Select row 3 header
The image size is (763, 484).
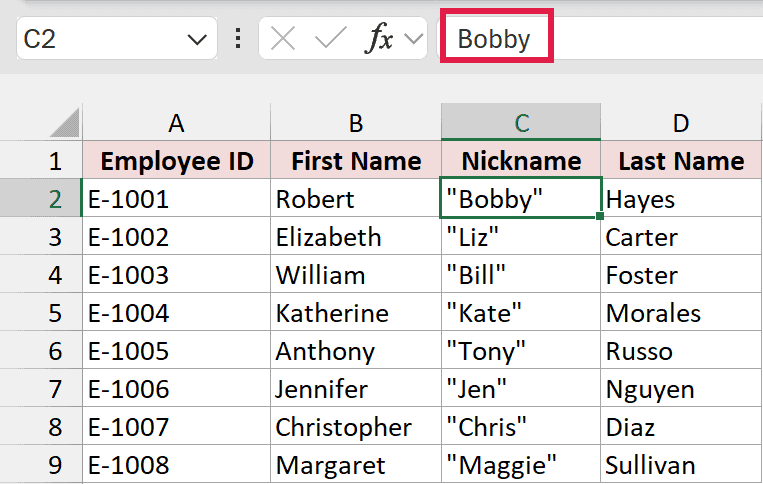41,236
